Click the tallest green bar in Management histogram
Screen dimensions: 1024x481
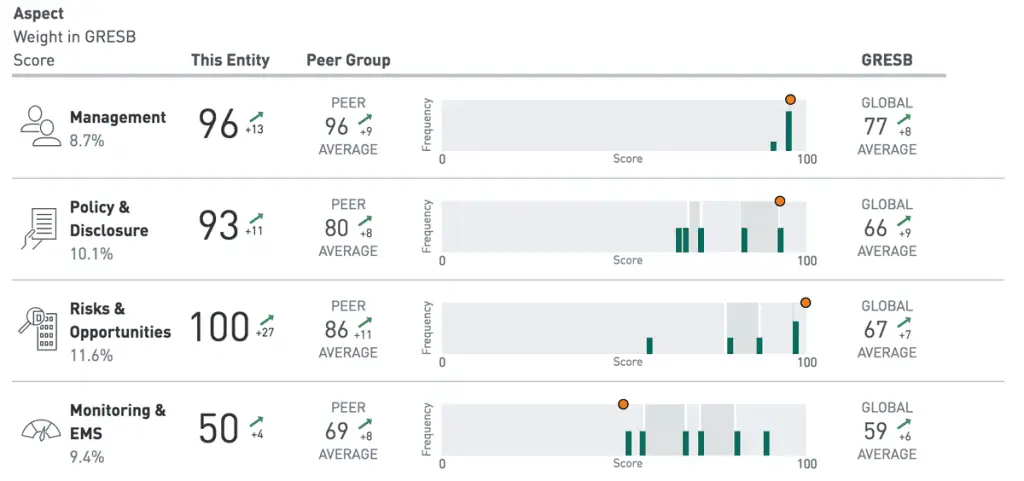pyautogui.click(x=789, y=131)
